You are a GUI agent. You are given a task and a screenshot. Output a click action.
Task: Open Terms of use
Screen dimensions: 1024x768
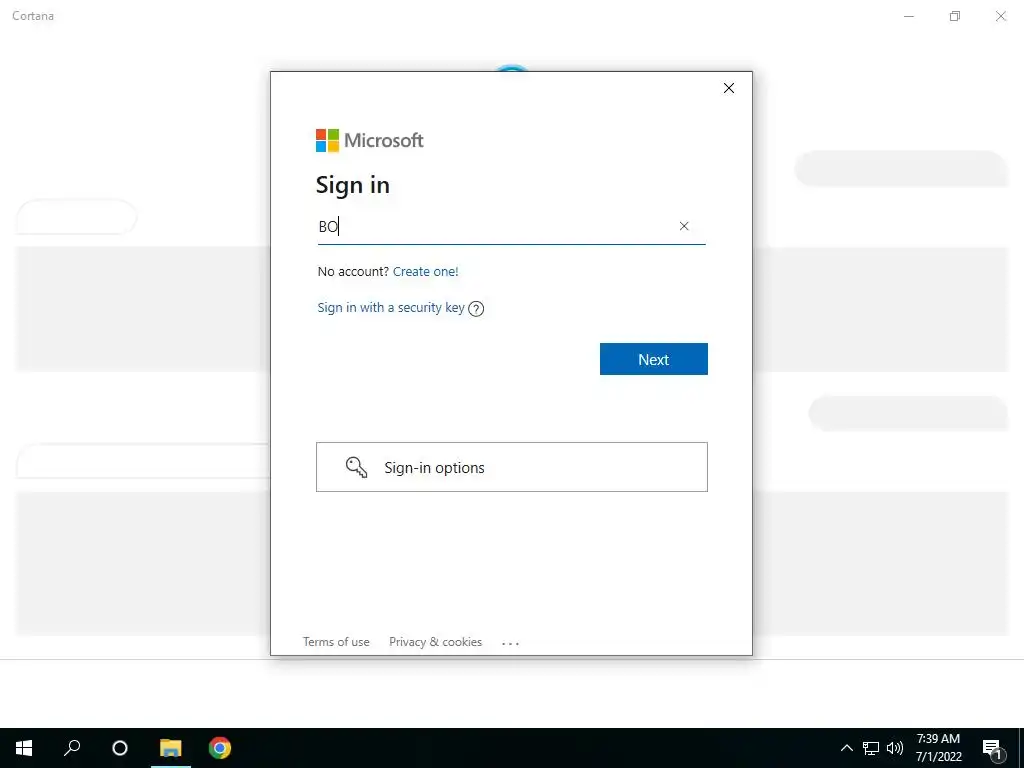[336, 642]
